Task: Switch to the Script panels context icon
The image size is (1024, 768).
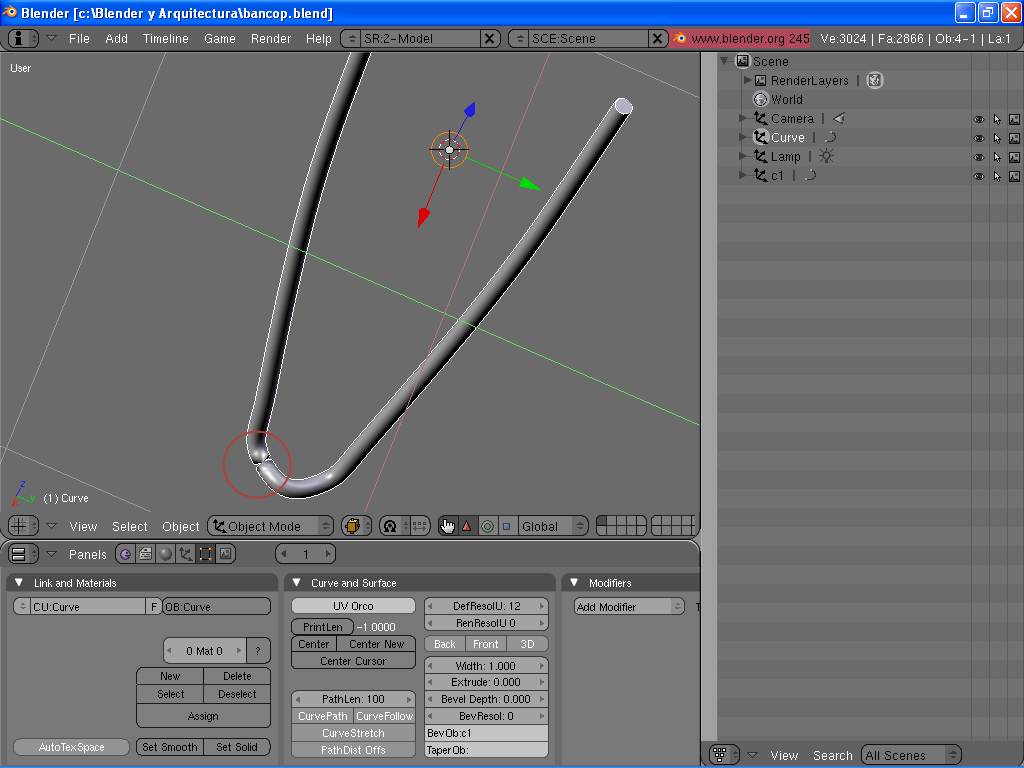Action: coord(146,554)
